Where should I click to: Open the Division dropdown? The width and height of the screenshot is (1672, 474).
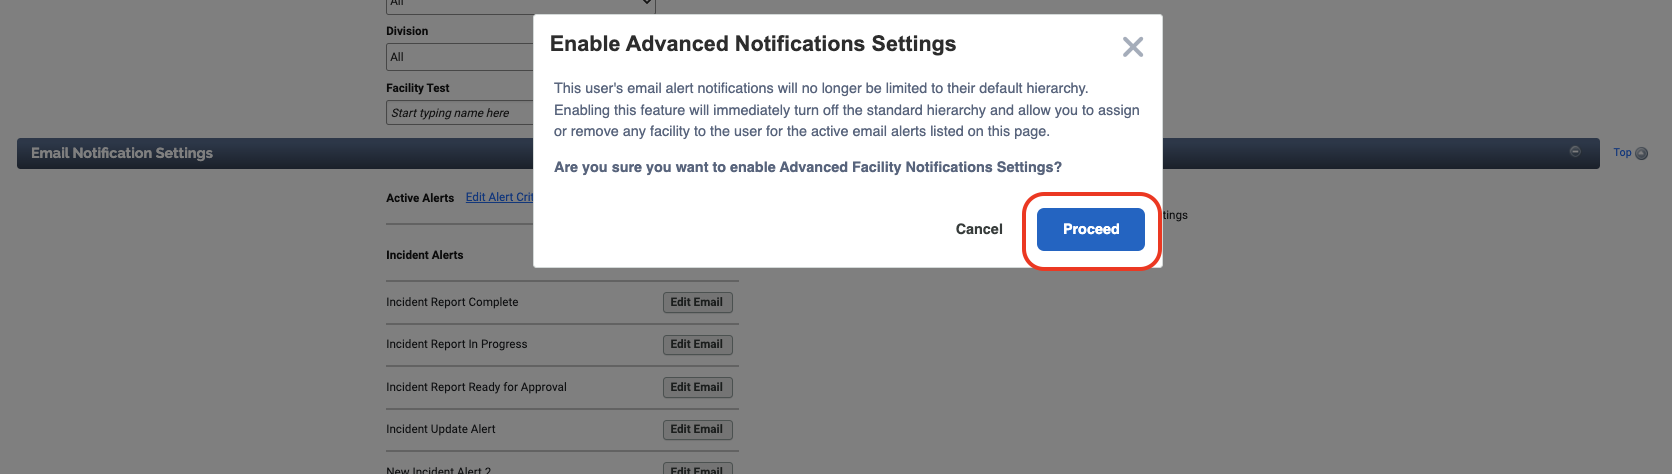460,57
